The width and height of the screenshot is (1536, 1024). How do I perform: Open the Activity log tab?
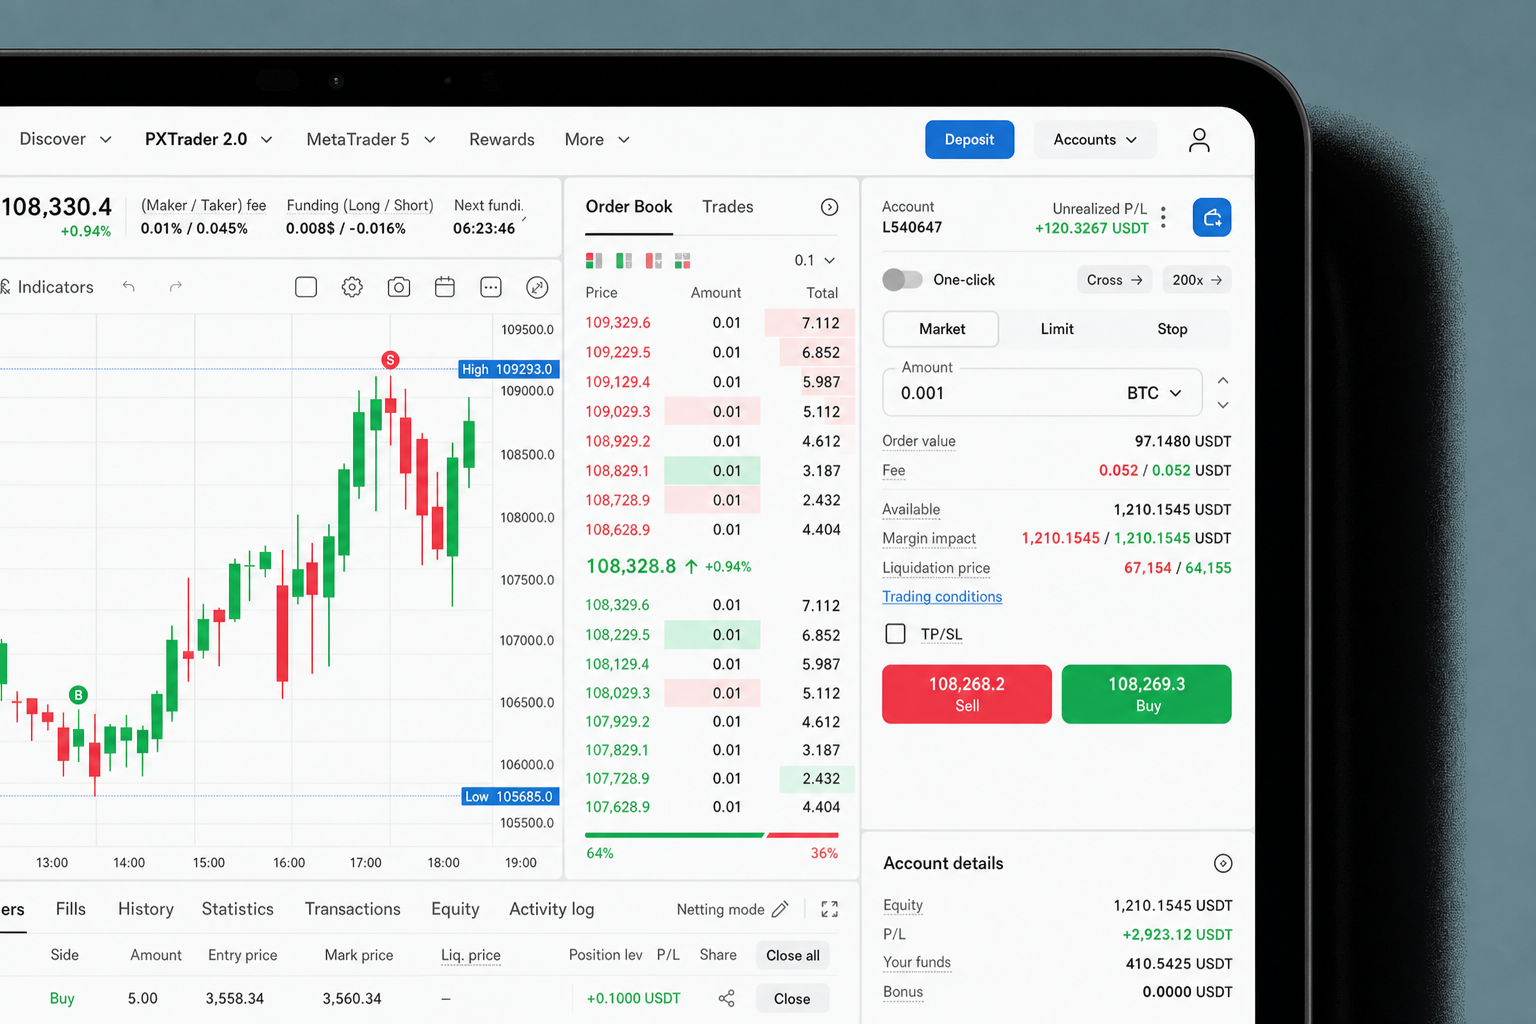pyautogui.click(x=552, y=909)
